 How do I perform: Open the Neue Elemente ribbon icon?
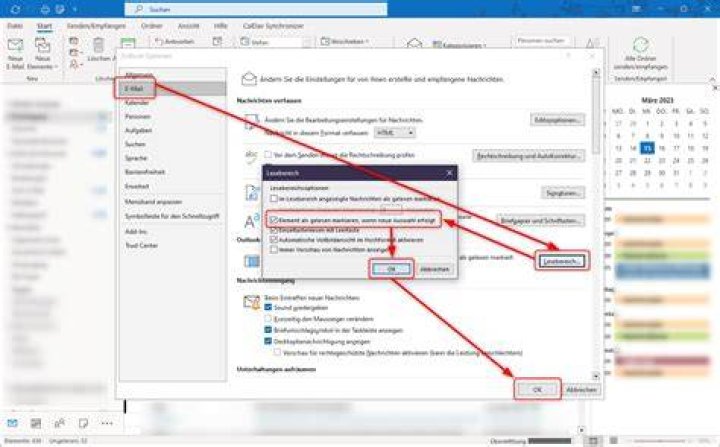click(x=42, y=46)
